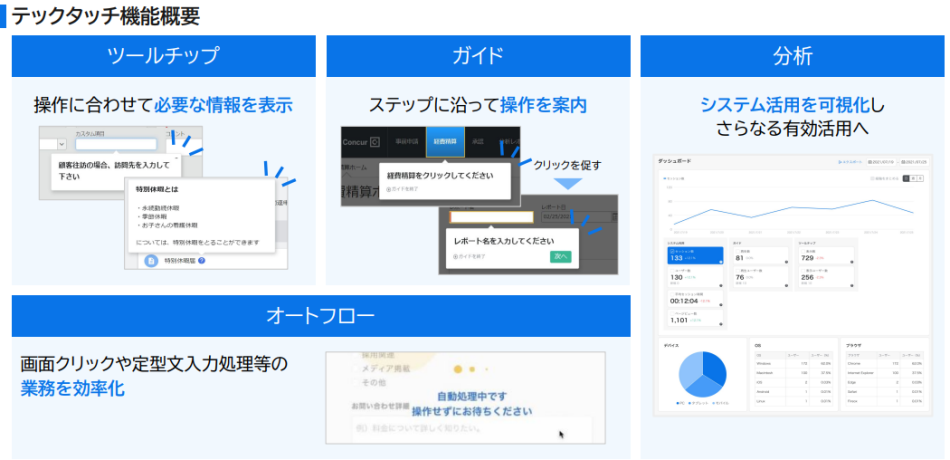This screenshot has width=950, height=460.
Task: Close the 顧客往訪 tooltip with the x
Action: [x=178, y=157]
